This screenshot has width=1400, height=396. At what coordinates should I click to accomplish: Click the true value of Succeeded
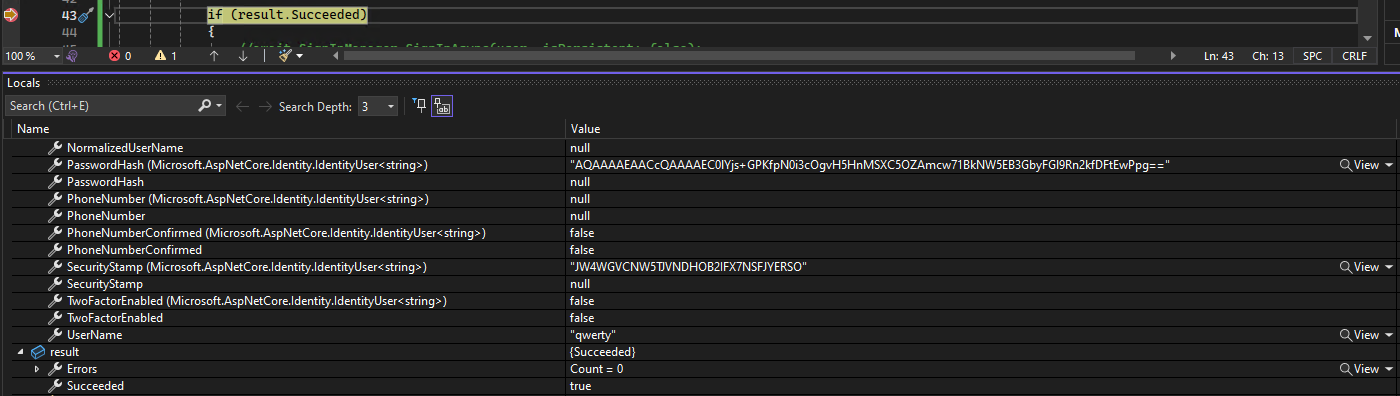580,386
